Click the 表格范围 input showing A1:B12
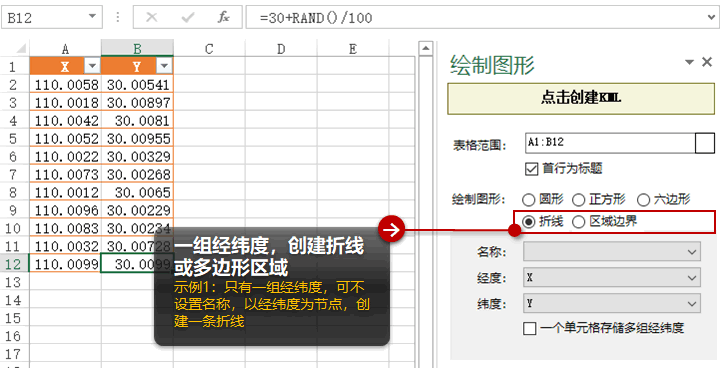Image resolution: width=720 pixels, height=368 pixels. click(x=610, y=143)
